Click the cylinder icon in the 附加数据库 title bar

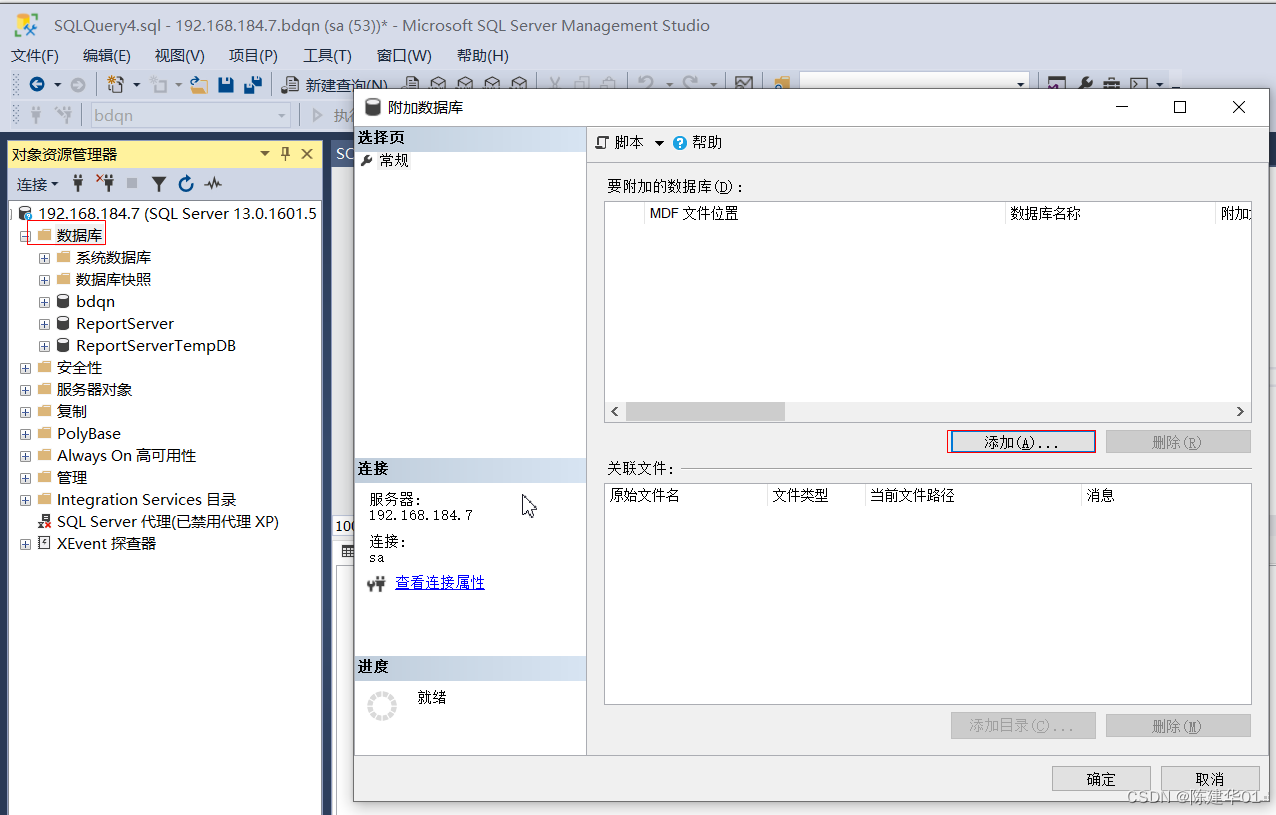(x=374, y=107)
